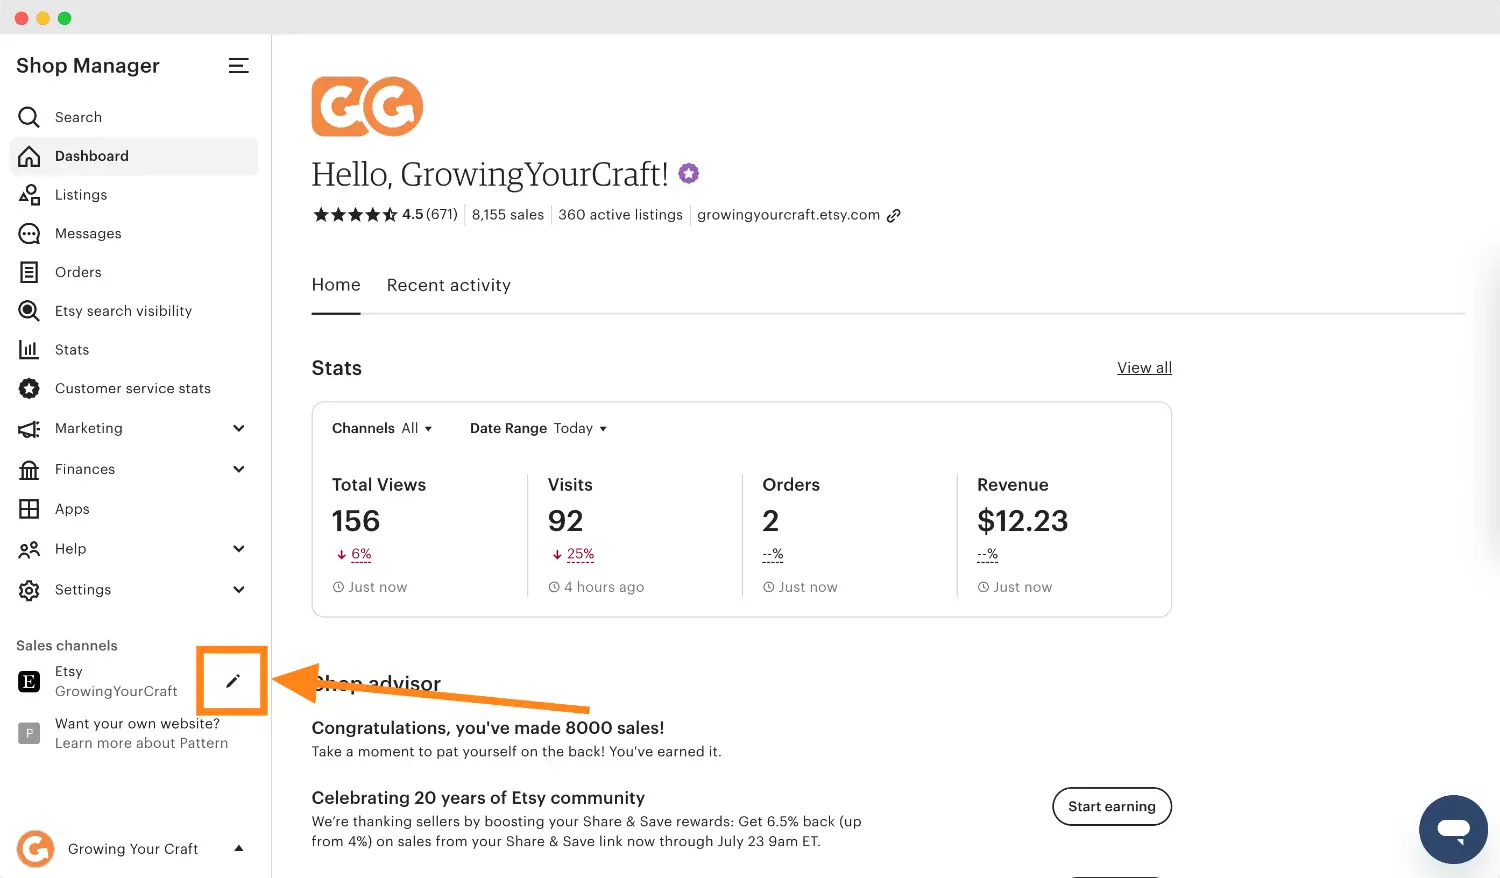
Task: Open the Growing Your Craft account menu
Action: tap(131, 849)
